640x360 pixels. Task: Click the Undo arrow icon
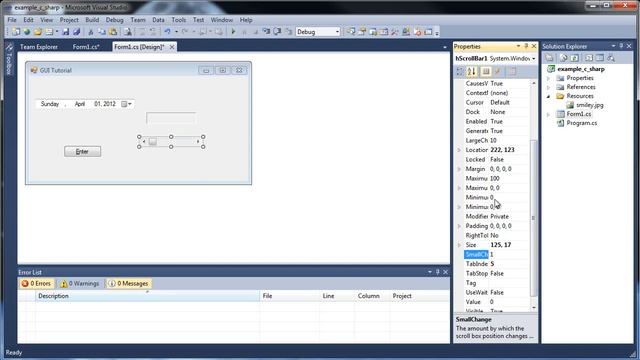coord(167,32)
